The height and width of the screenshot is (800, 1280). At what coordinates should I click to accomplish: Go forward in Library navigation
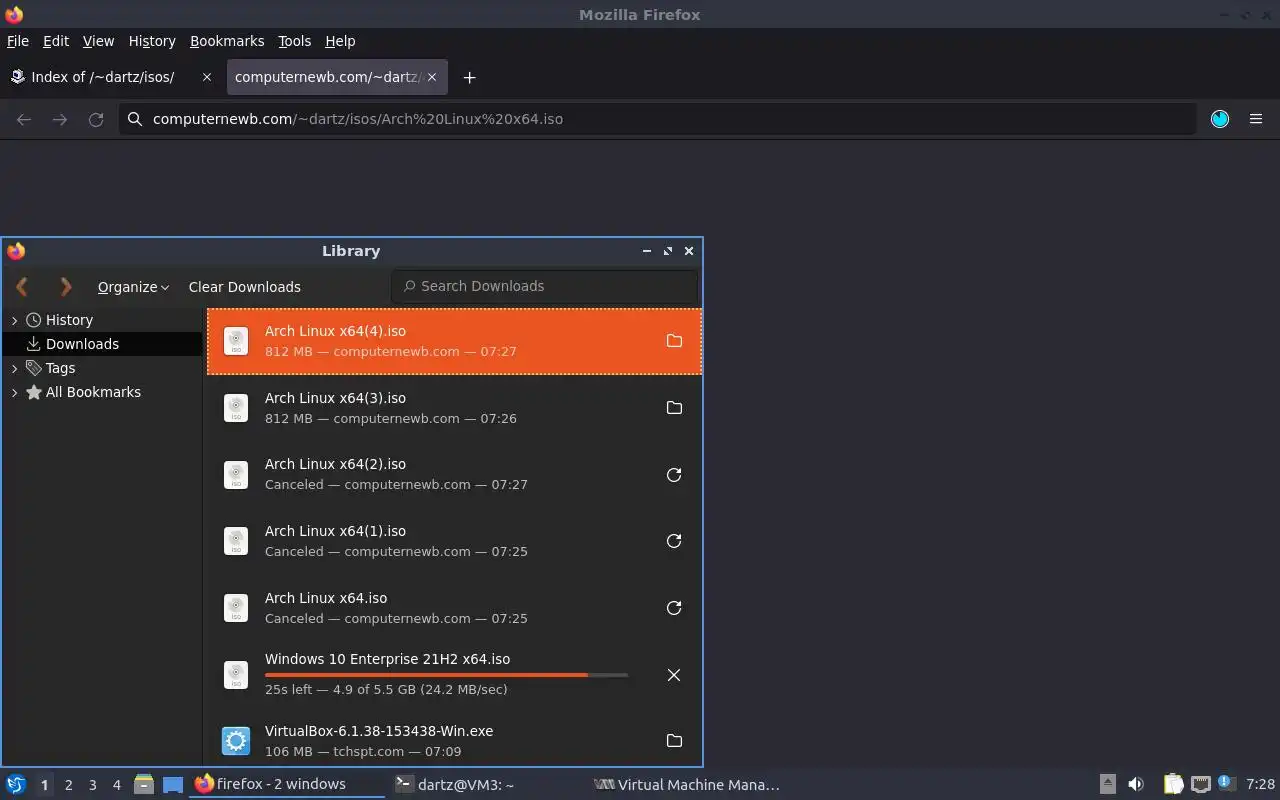[x=66, y=287]
